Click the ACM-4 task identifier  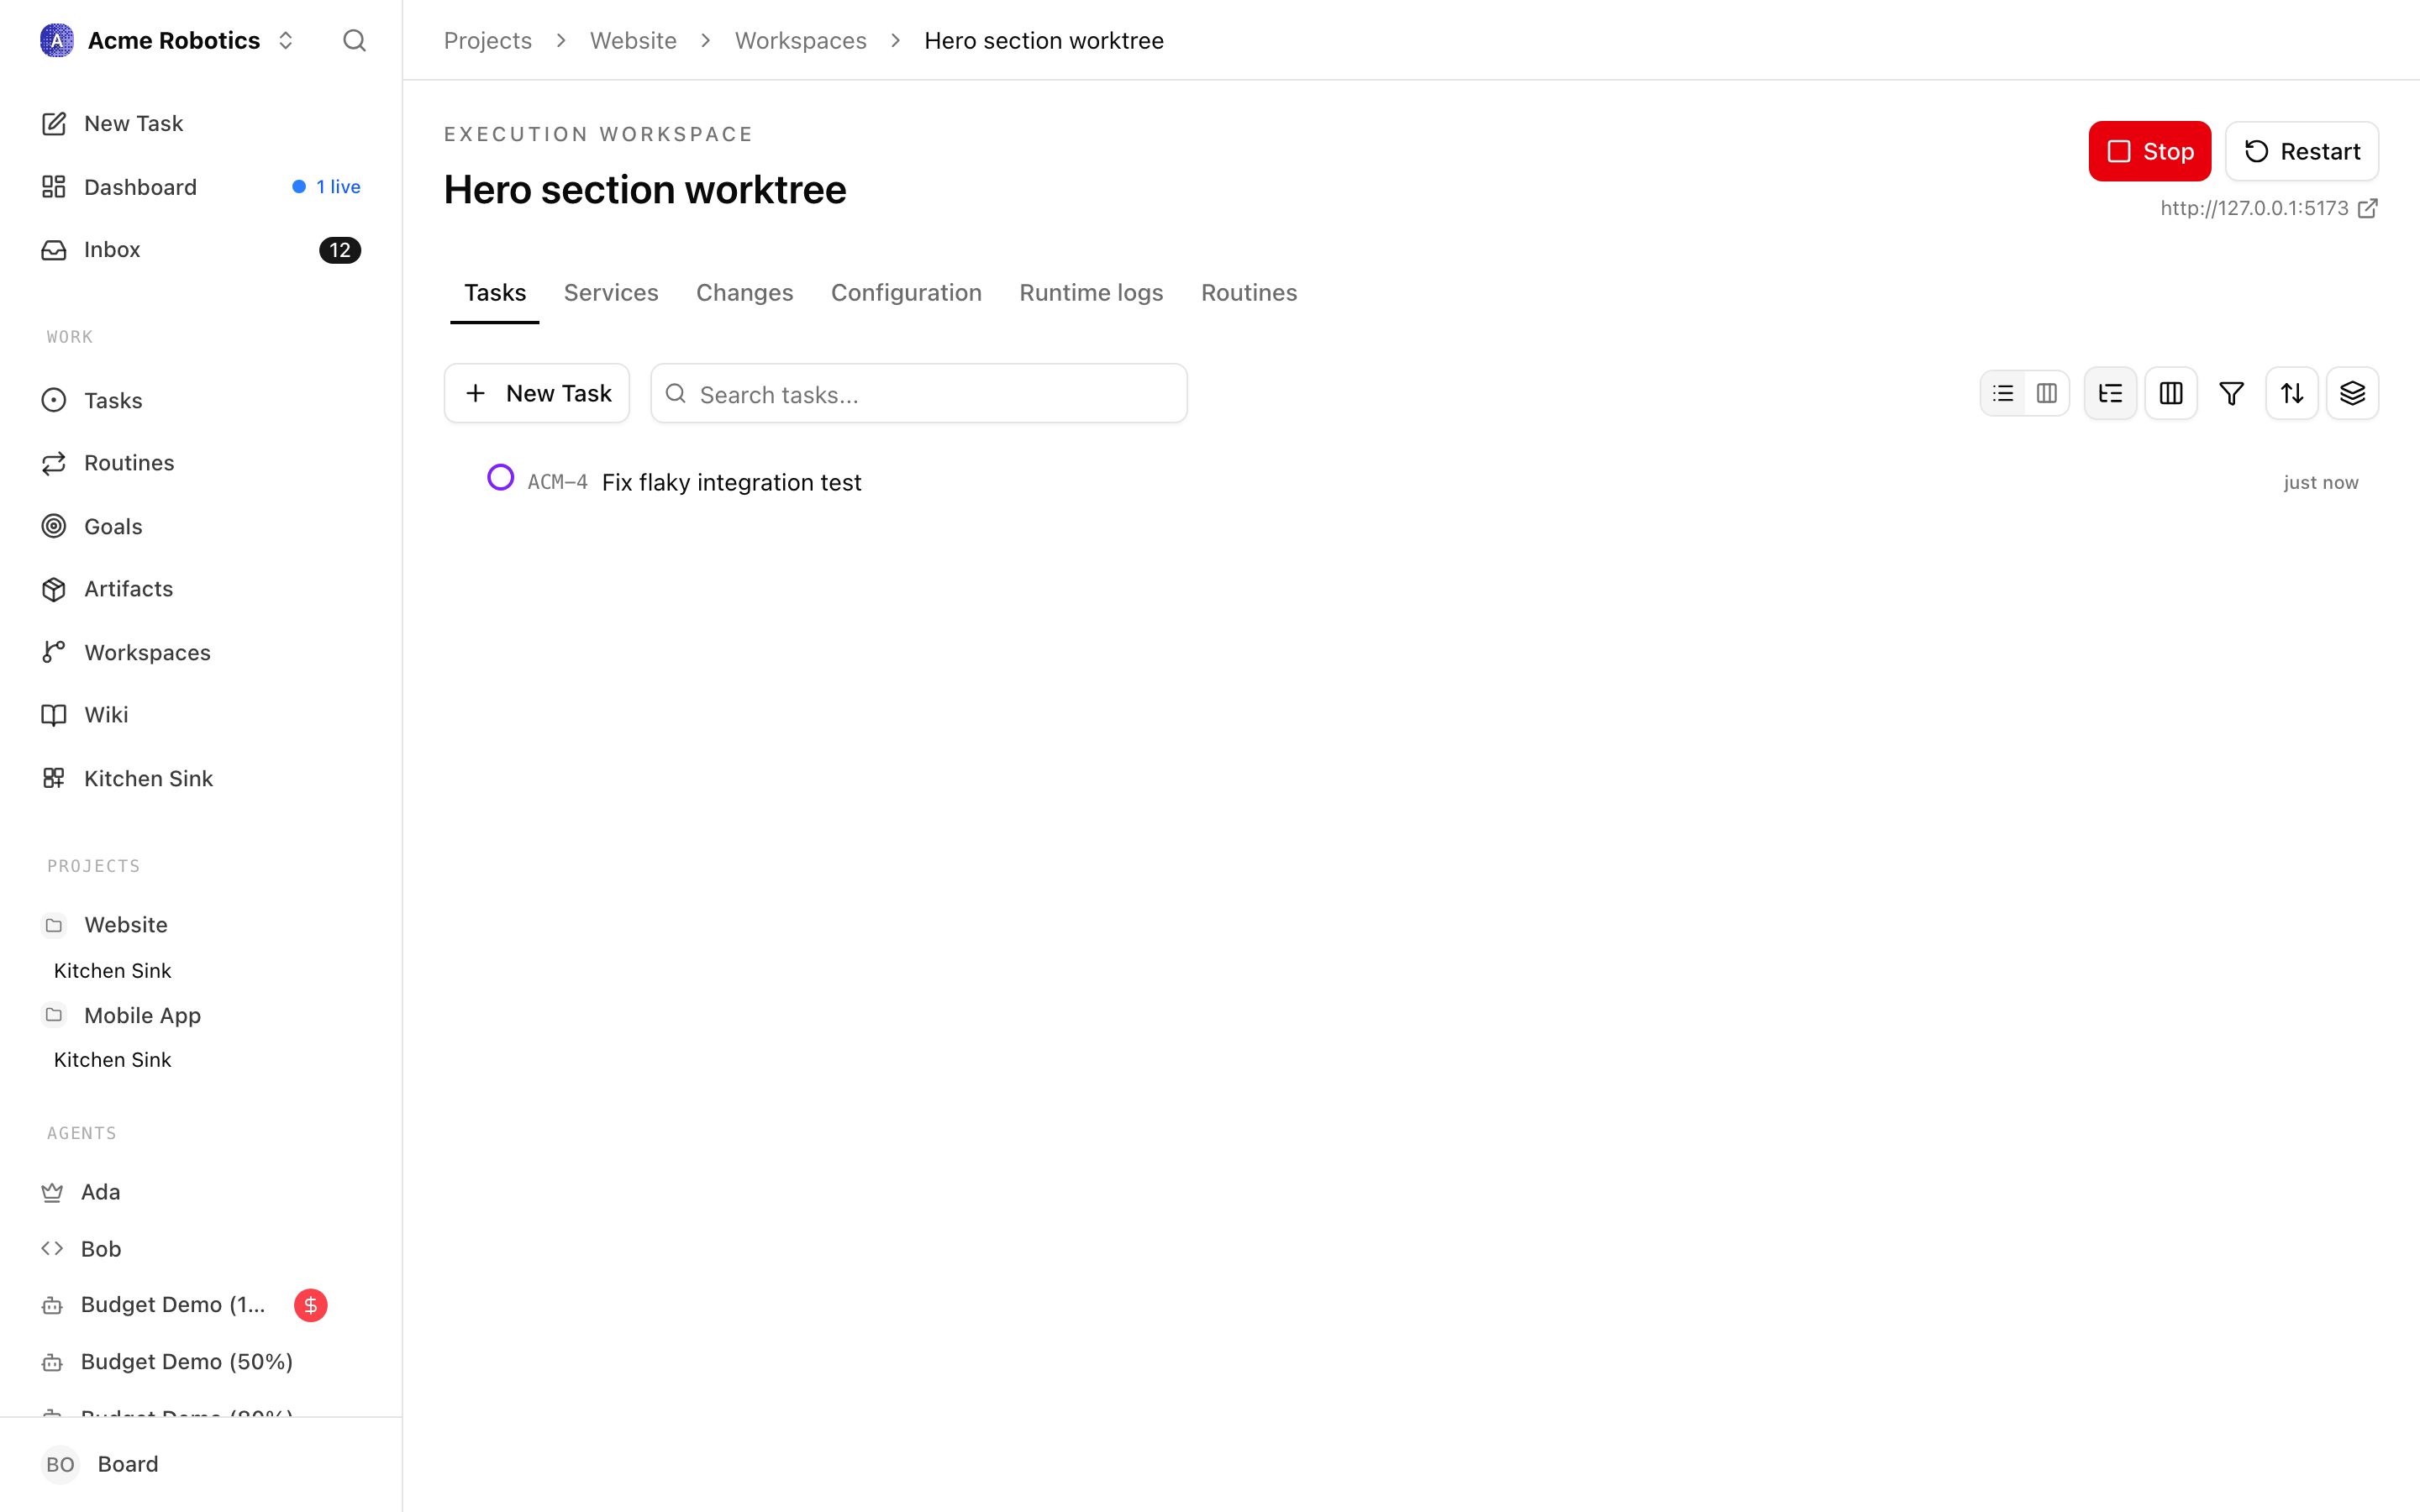pyautogui.click(x=557, y=482)
